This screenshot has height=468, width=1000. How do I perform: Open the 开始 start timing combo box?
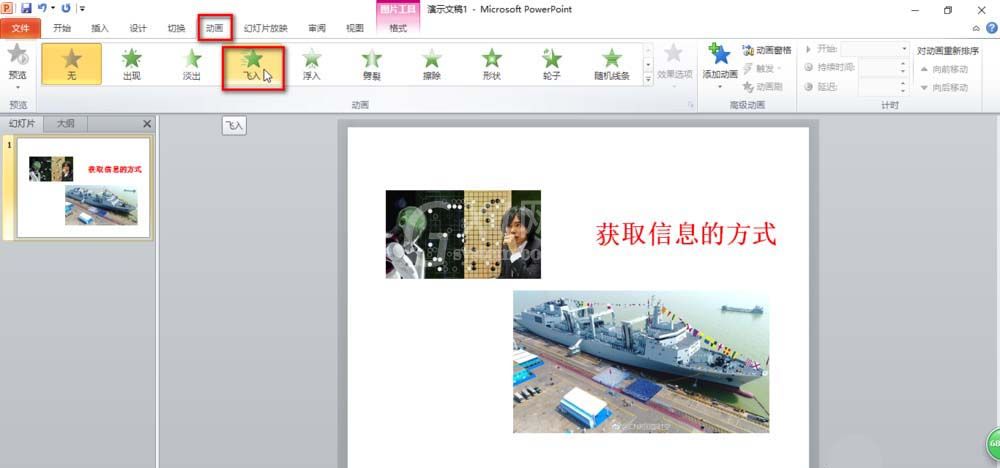point(875,49)
